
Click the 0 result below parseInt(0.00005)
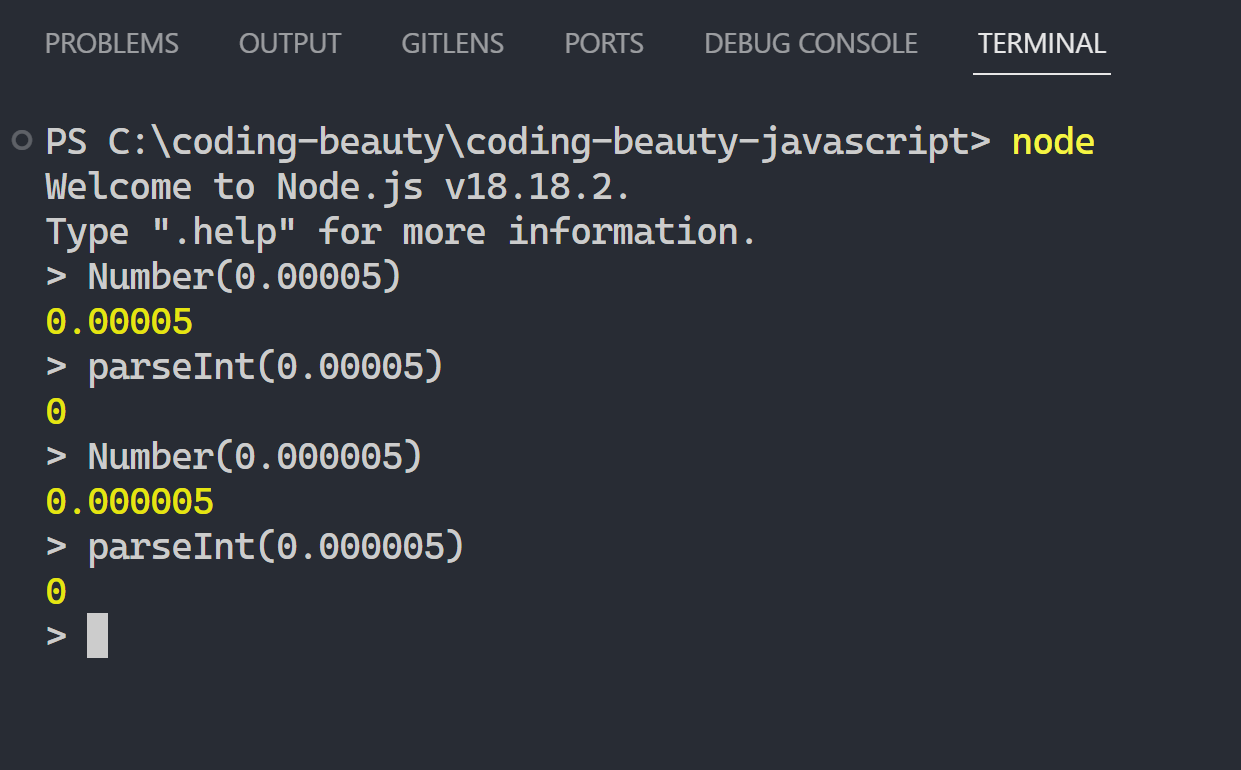coord(56,412)
